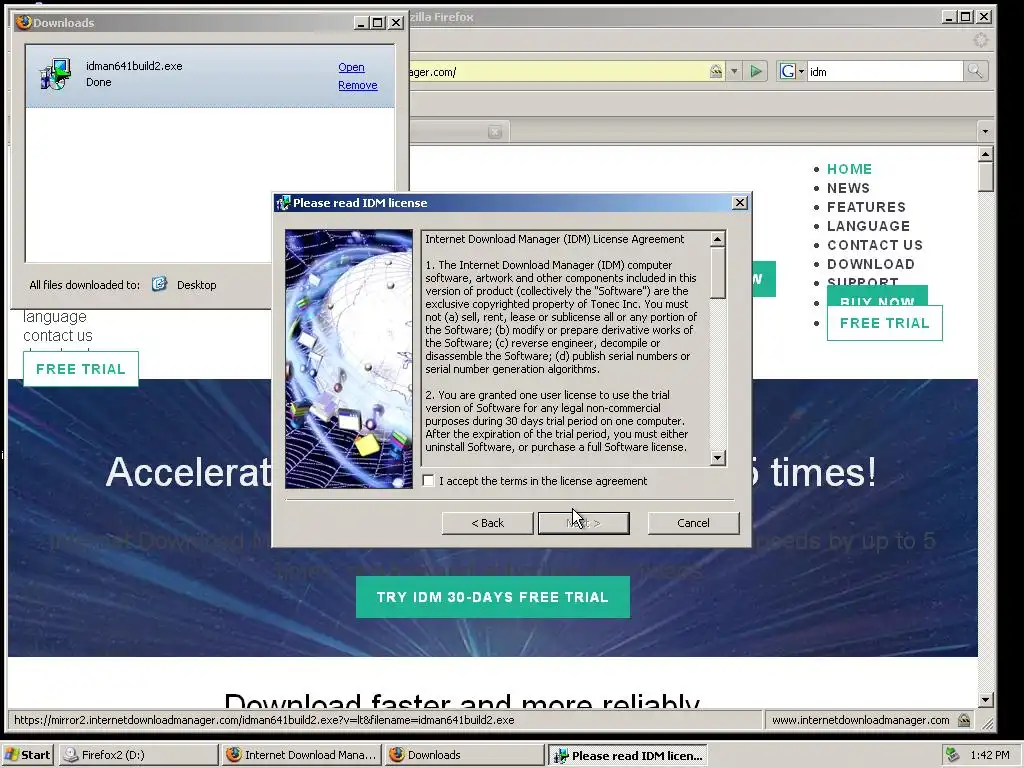Minimize the Downloads window
The height and width of the screenshot is (768, 1024).
point(361,23)
